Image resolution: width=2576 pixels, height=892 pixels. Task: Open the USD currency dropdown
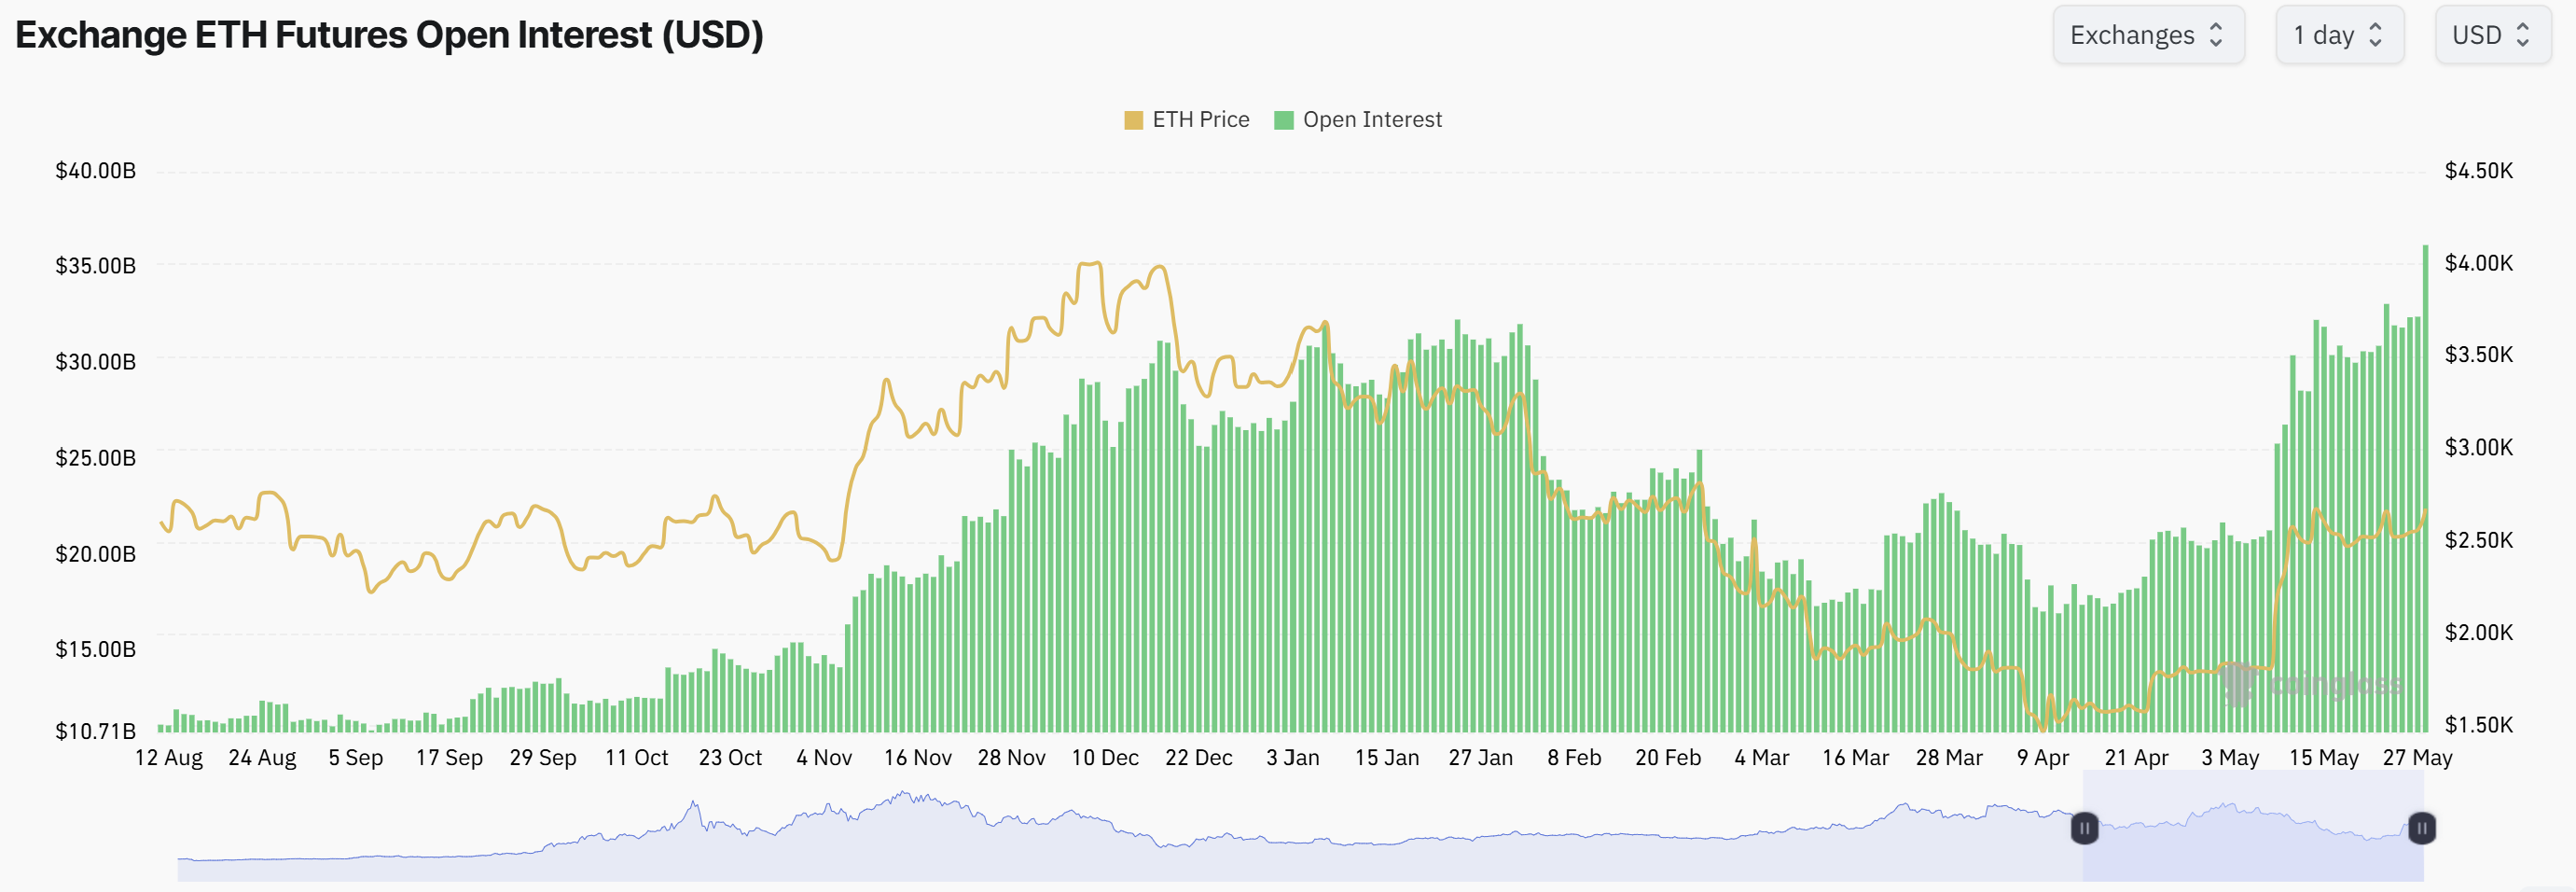click(2492, 34)
